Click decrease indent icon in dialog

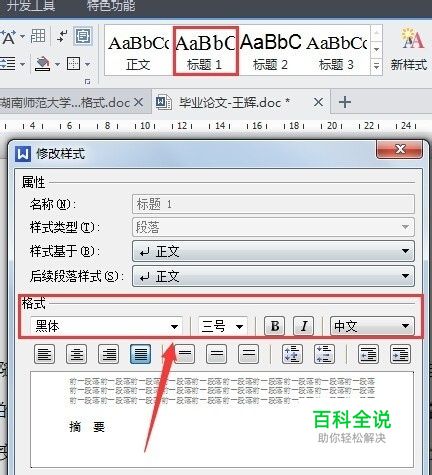[x=368, y=354]
